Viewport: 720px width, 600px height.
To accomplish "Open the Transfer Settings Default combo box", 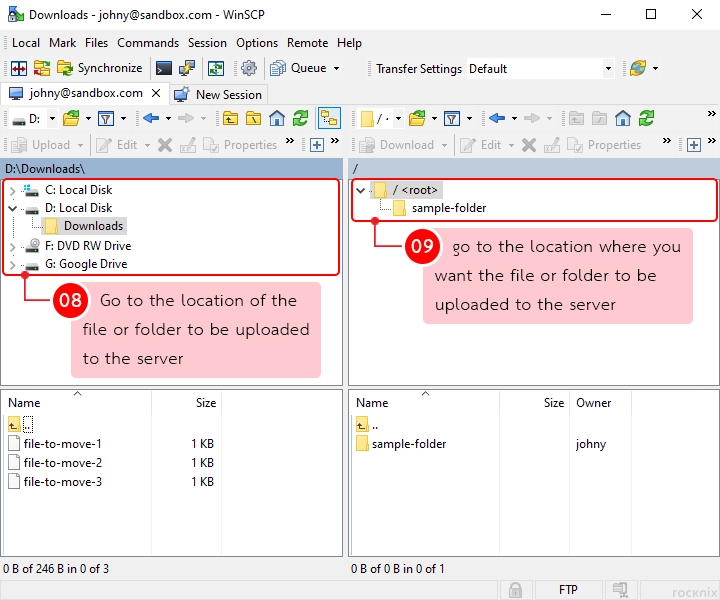I will pyautogui.click(x=540, y=69).
